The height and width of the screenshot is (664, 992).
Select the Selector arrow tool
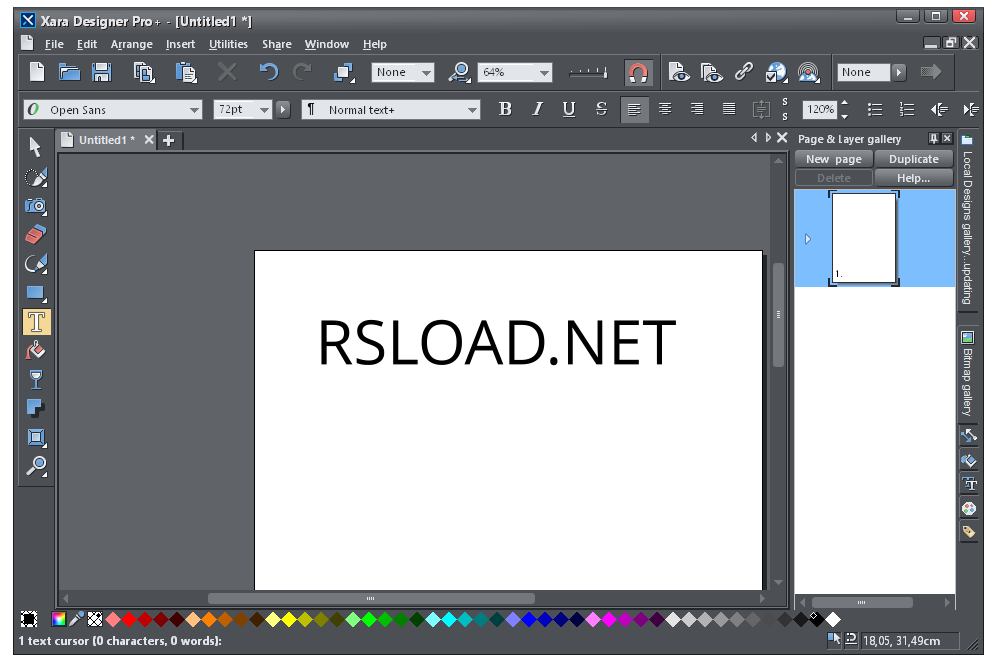click(x=35, y=147)
